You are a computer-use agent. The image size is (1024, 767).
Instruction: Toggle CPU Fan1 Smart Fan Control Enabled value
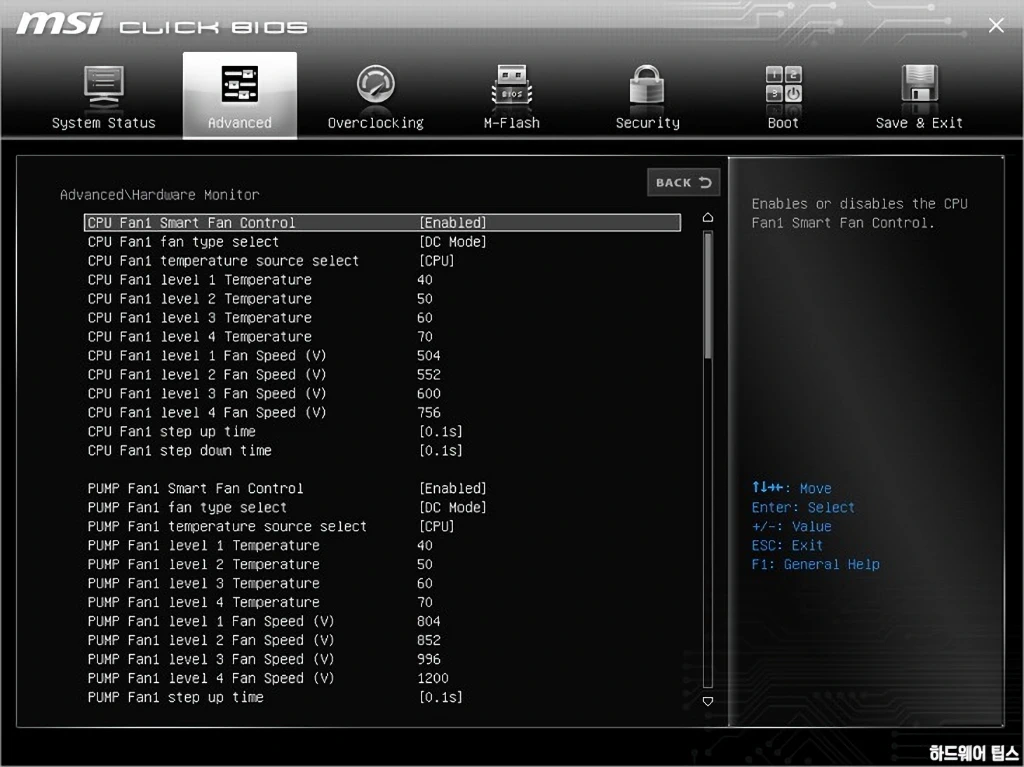453,223
